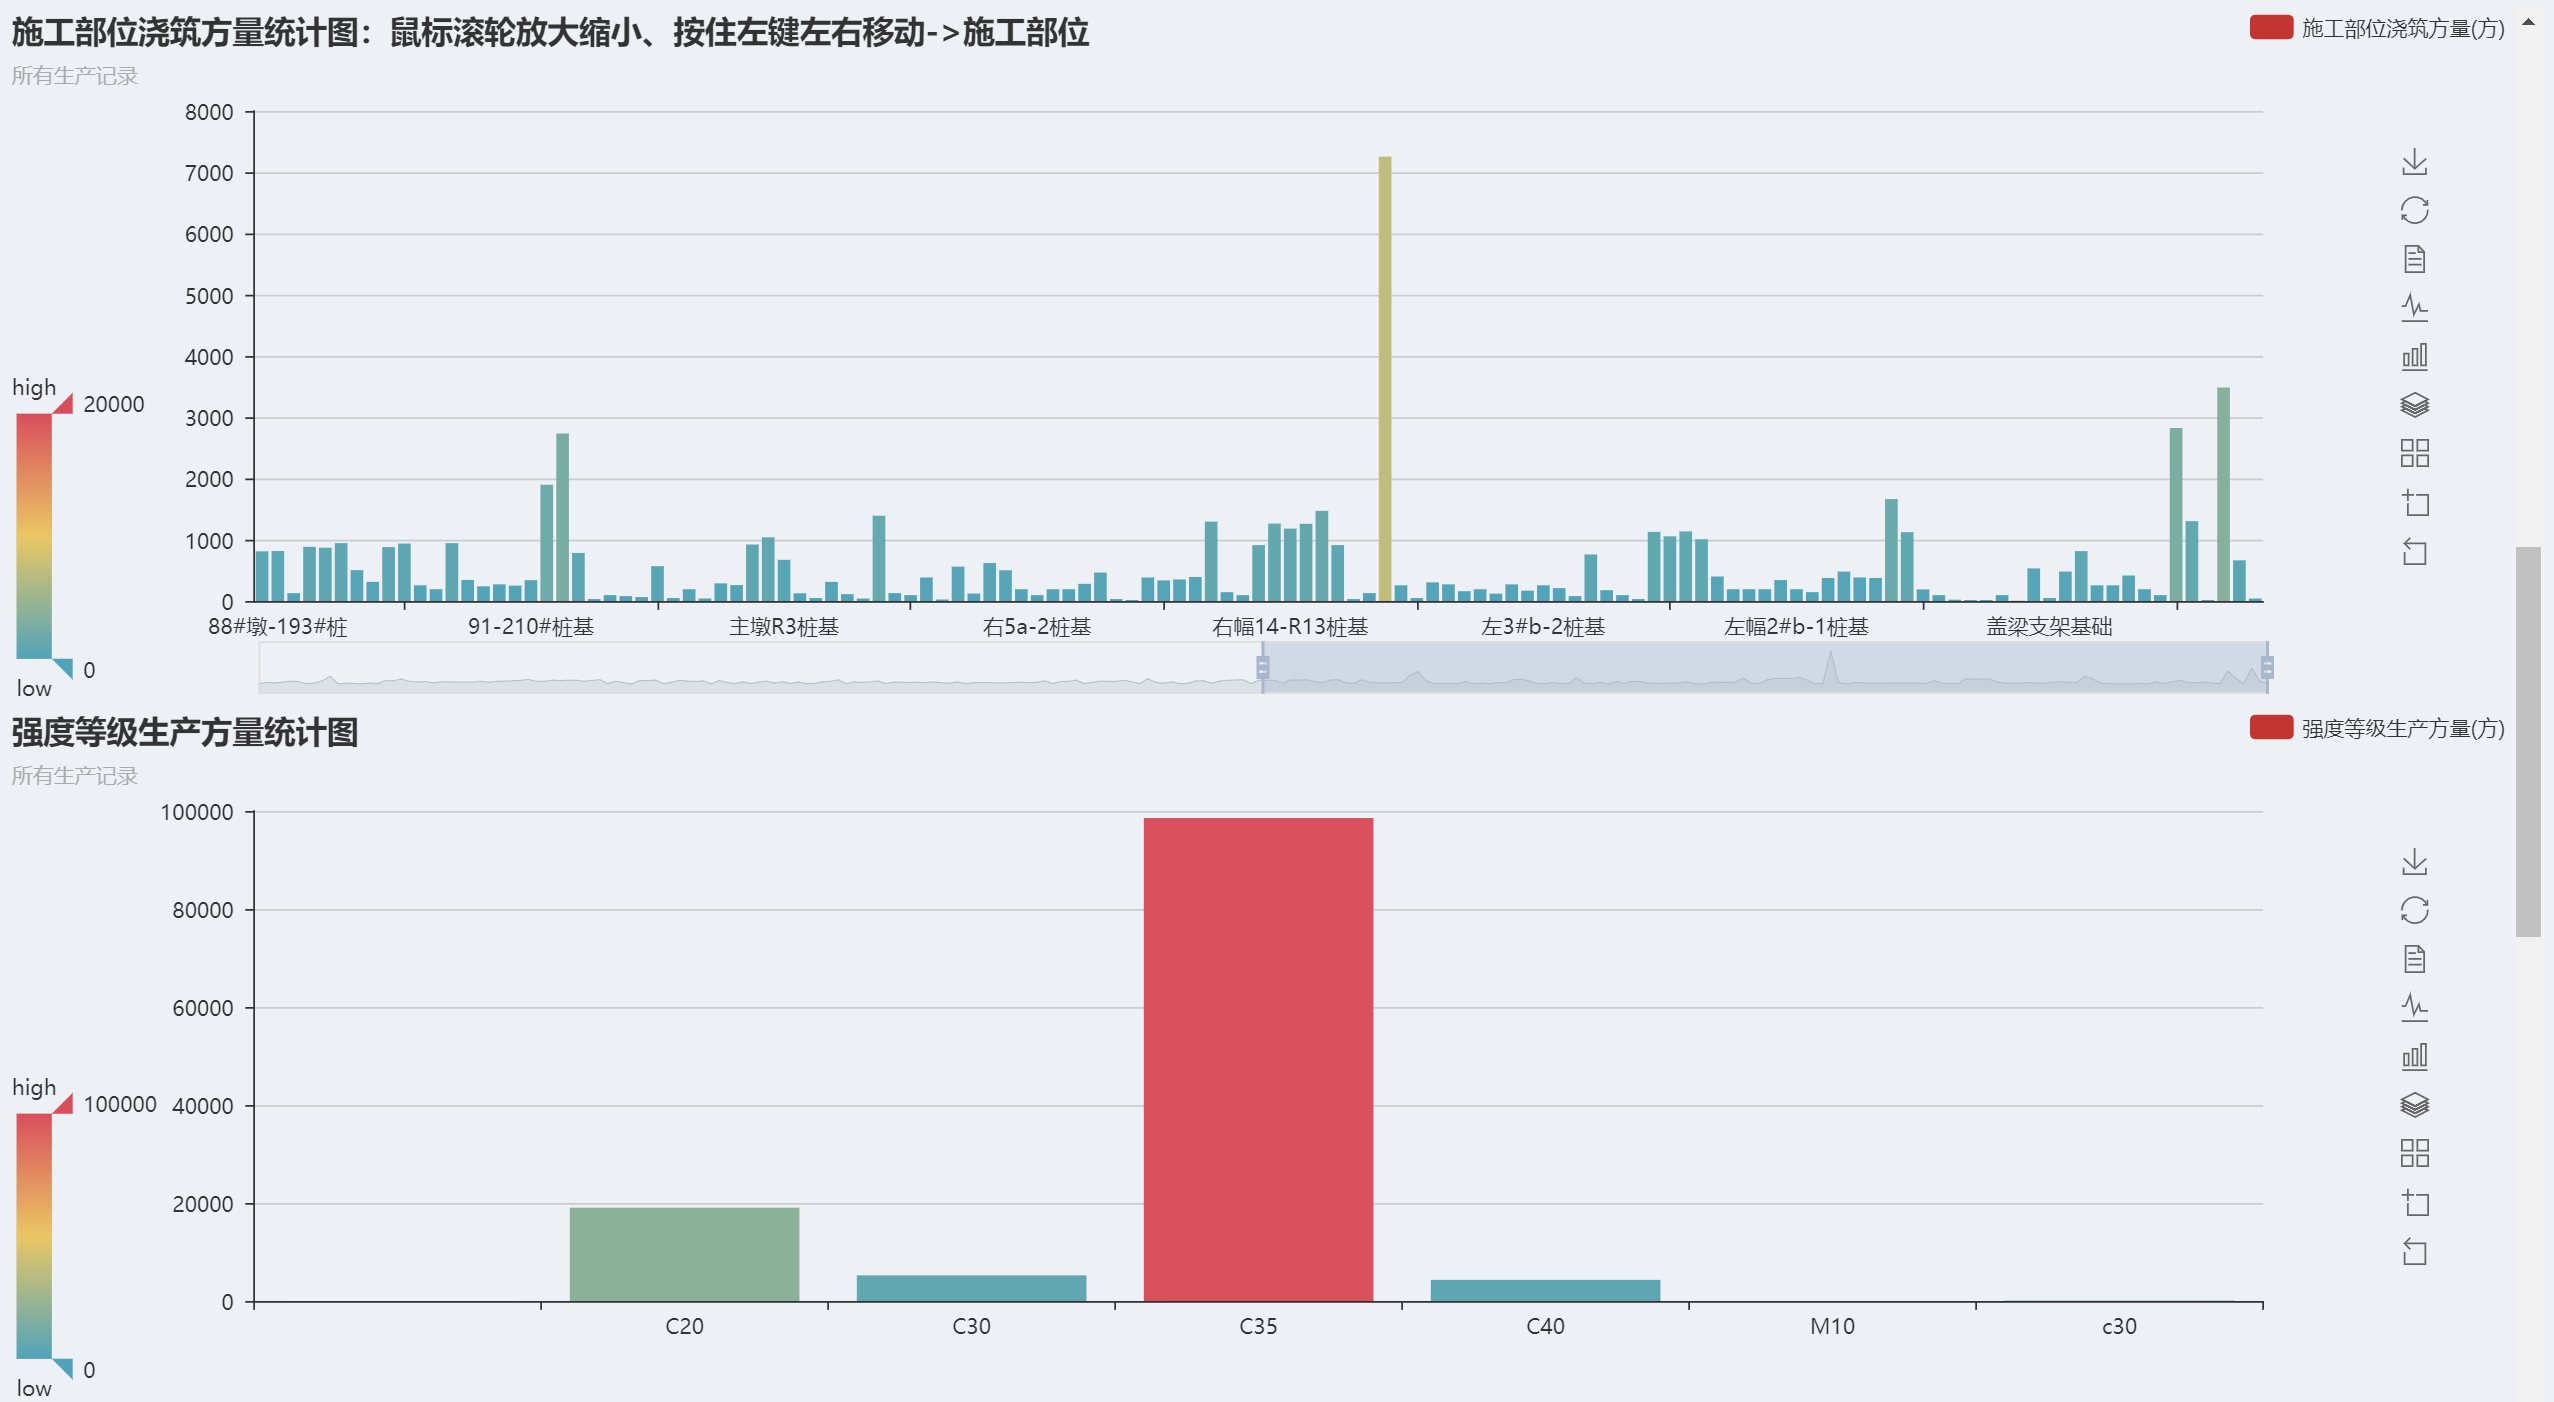This screenshot has height=1402, width=2554.
Task: Save the top chart as image
Action: click(x=2414, y=161)
